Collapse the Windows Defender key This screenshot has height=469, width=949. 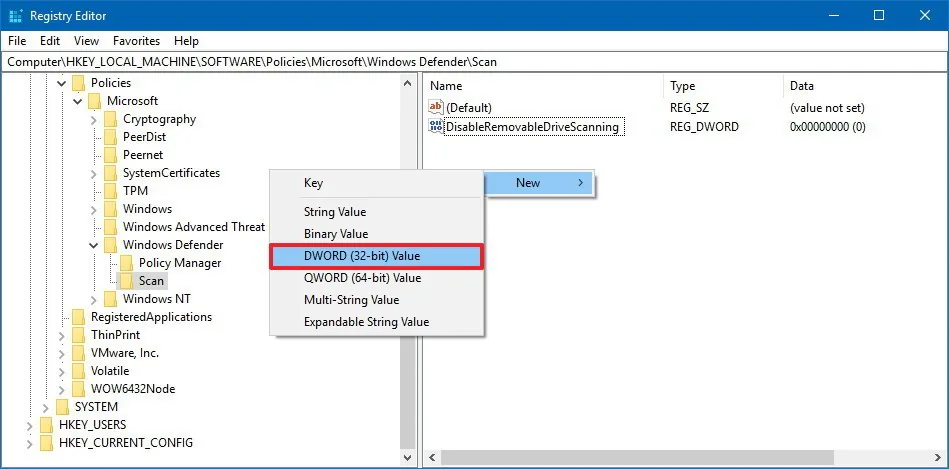click(x=93, y=245)
